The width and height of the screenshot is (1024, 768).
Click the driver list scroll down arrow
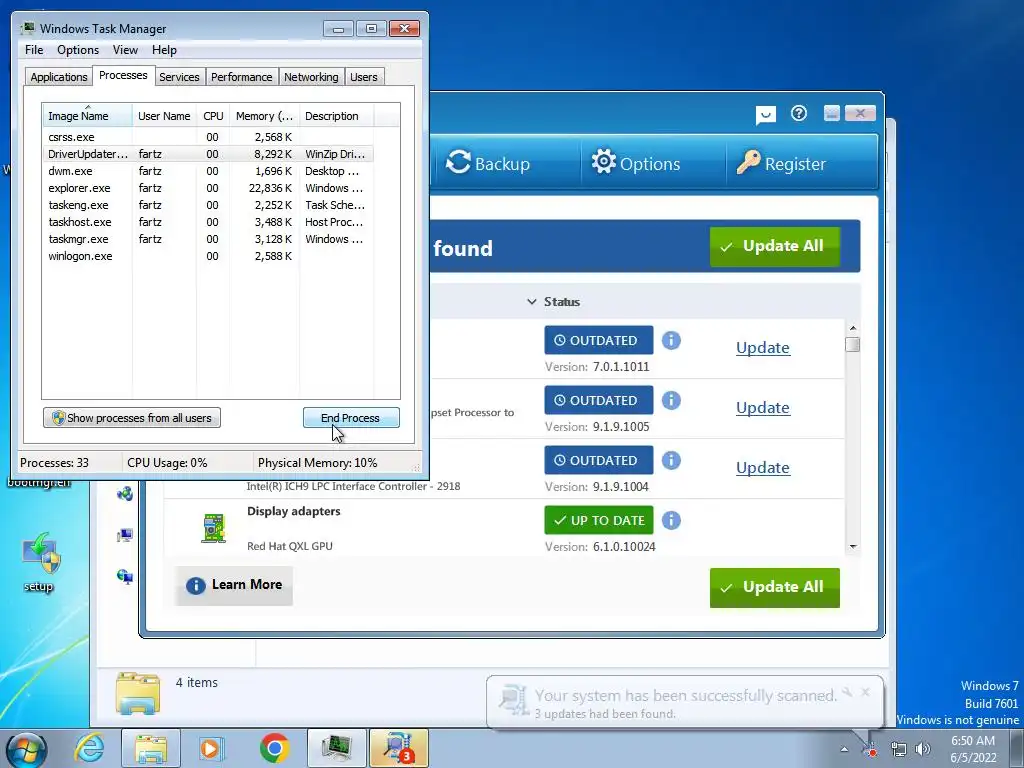pos(852,547)
